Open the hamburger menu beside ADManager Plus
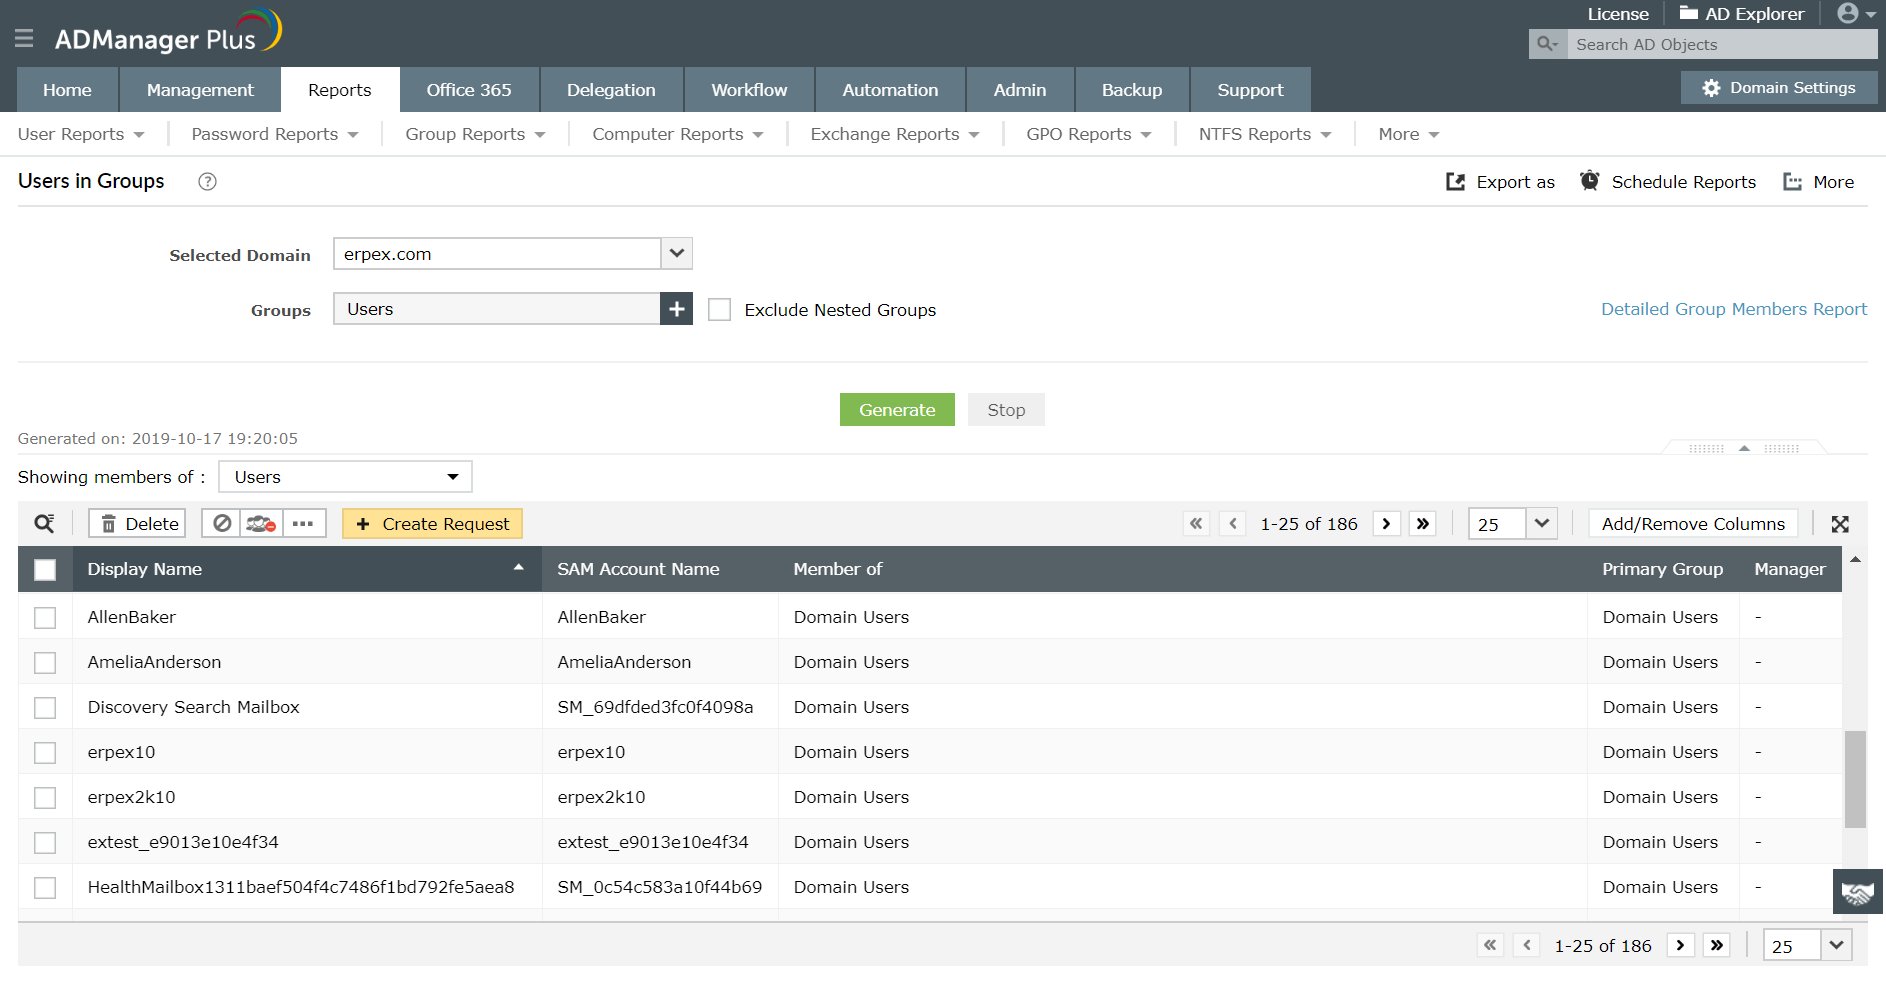 coord(24,38)
